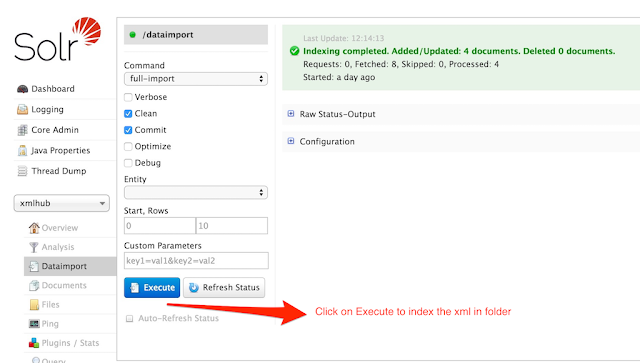The width and height of the screenshot is (640, 363).
Task: Open Java Properties page
Action: (60, 151)
